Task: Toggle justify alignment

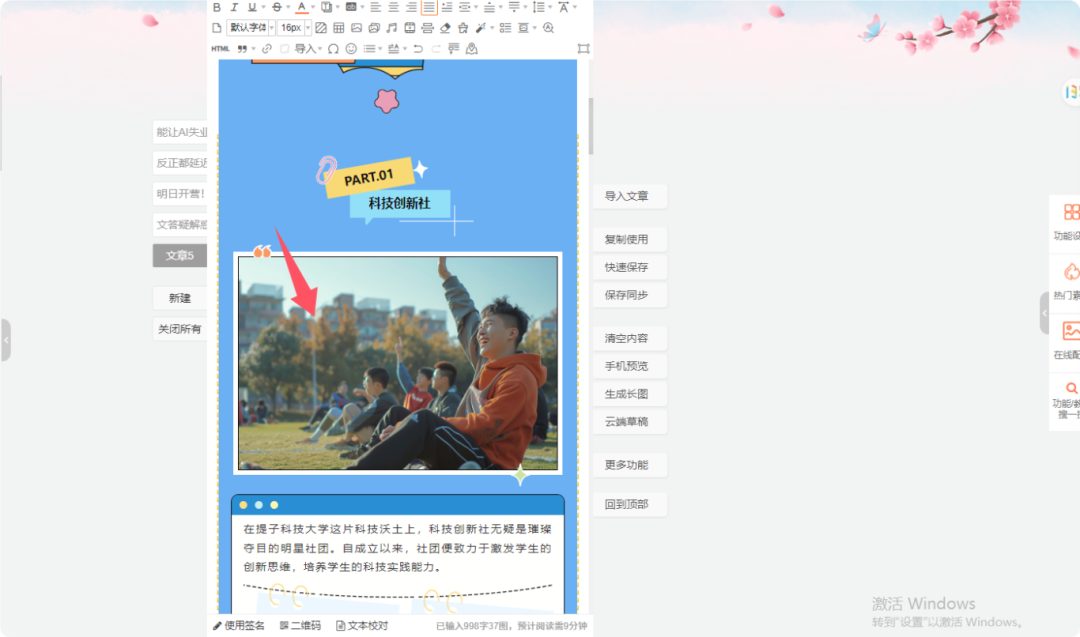Action: tap(429, 7)
